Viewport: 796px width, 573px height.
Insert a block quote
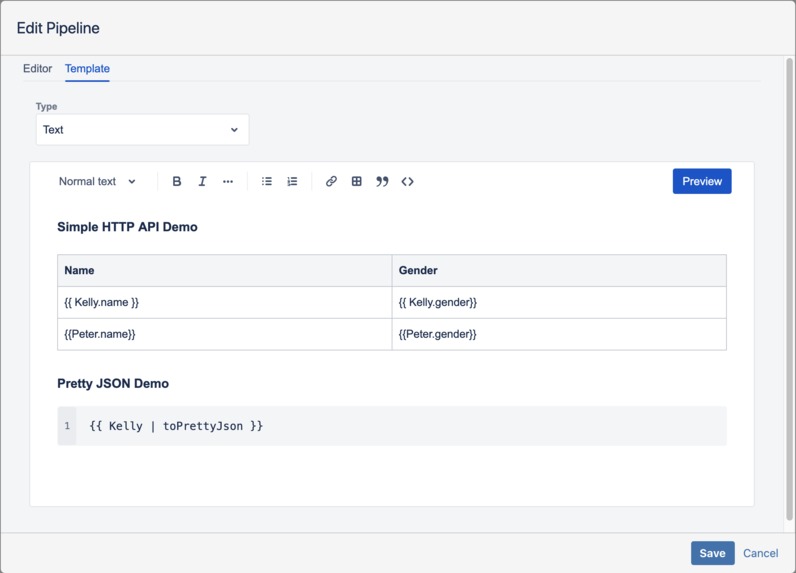tap(382, 181)
